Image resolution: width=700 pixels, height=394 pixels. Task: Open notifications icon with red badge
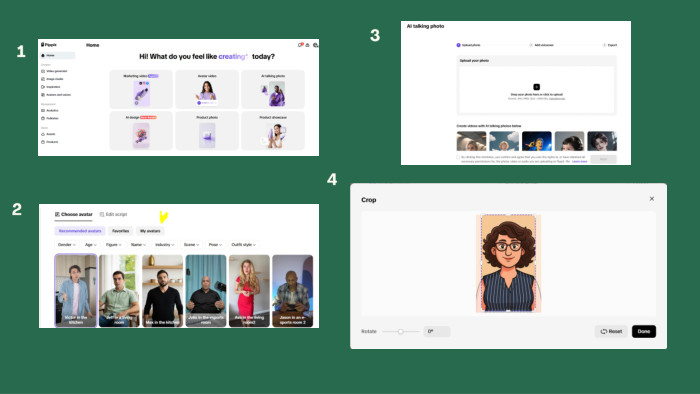(x=300, y=45)
